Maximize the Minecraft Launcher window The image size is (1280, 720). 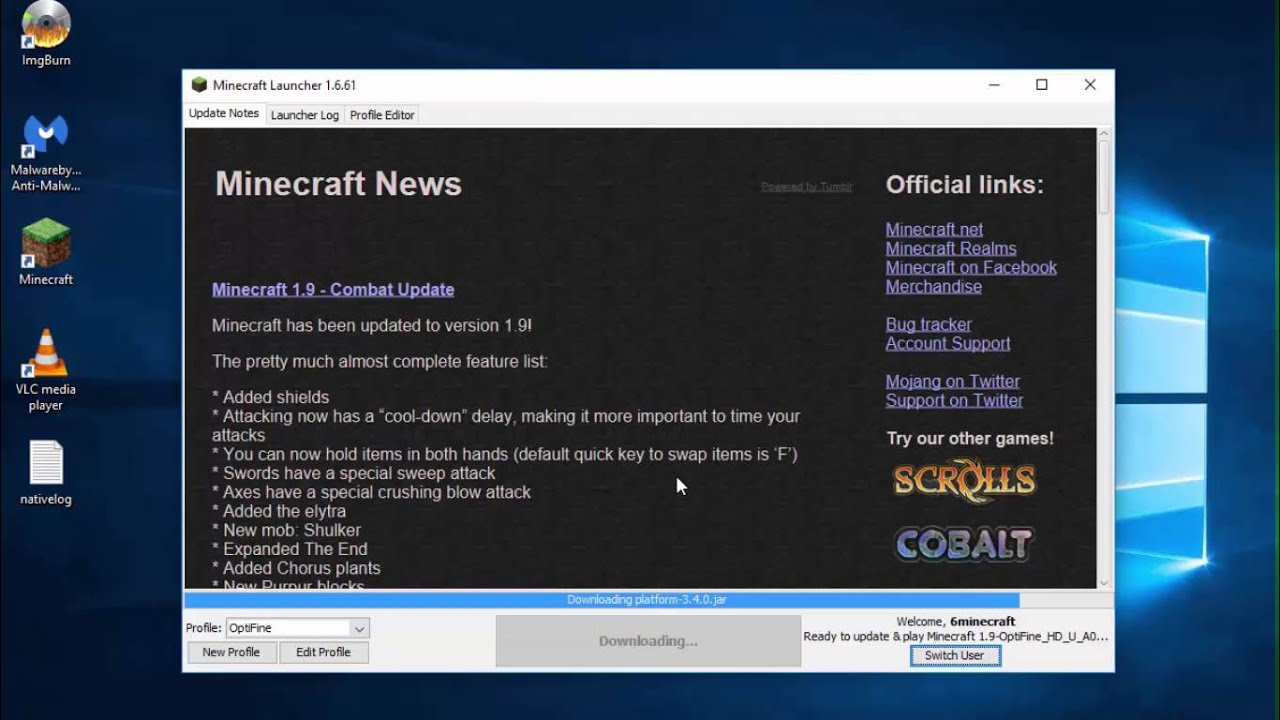1042,85
